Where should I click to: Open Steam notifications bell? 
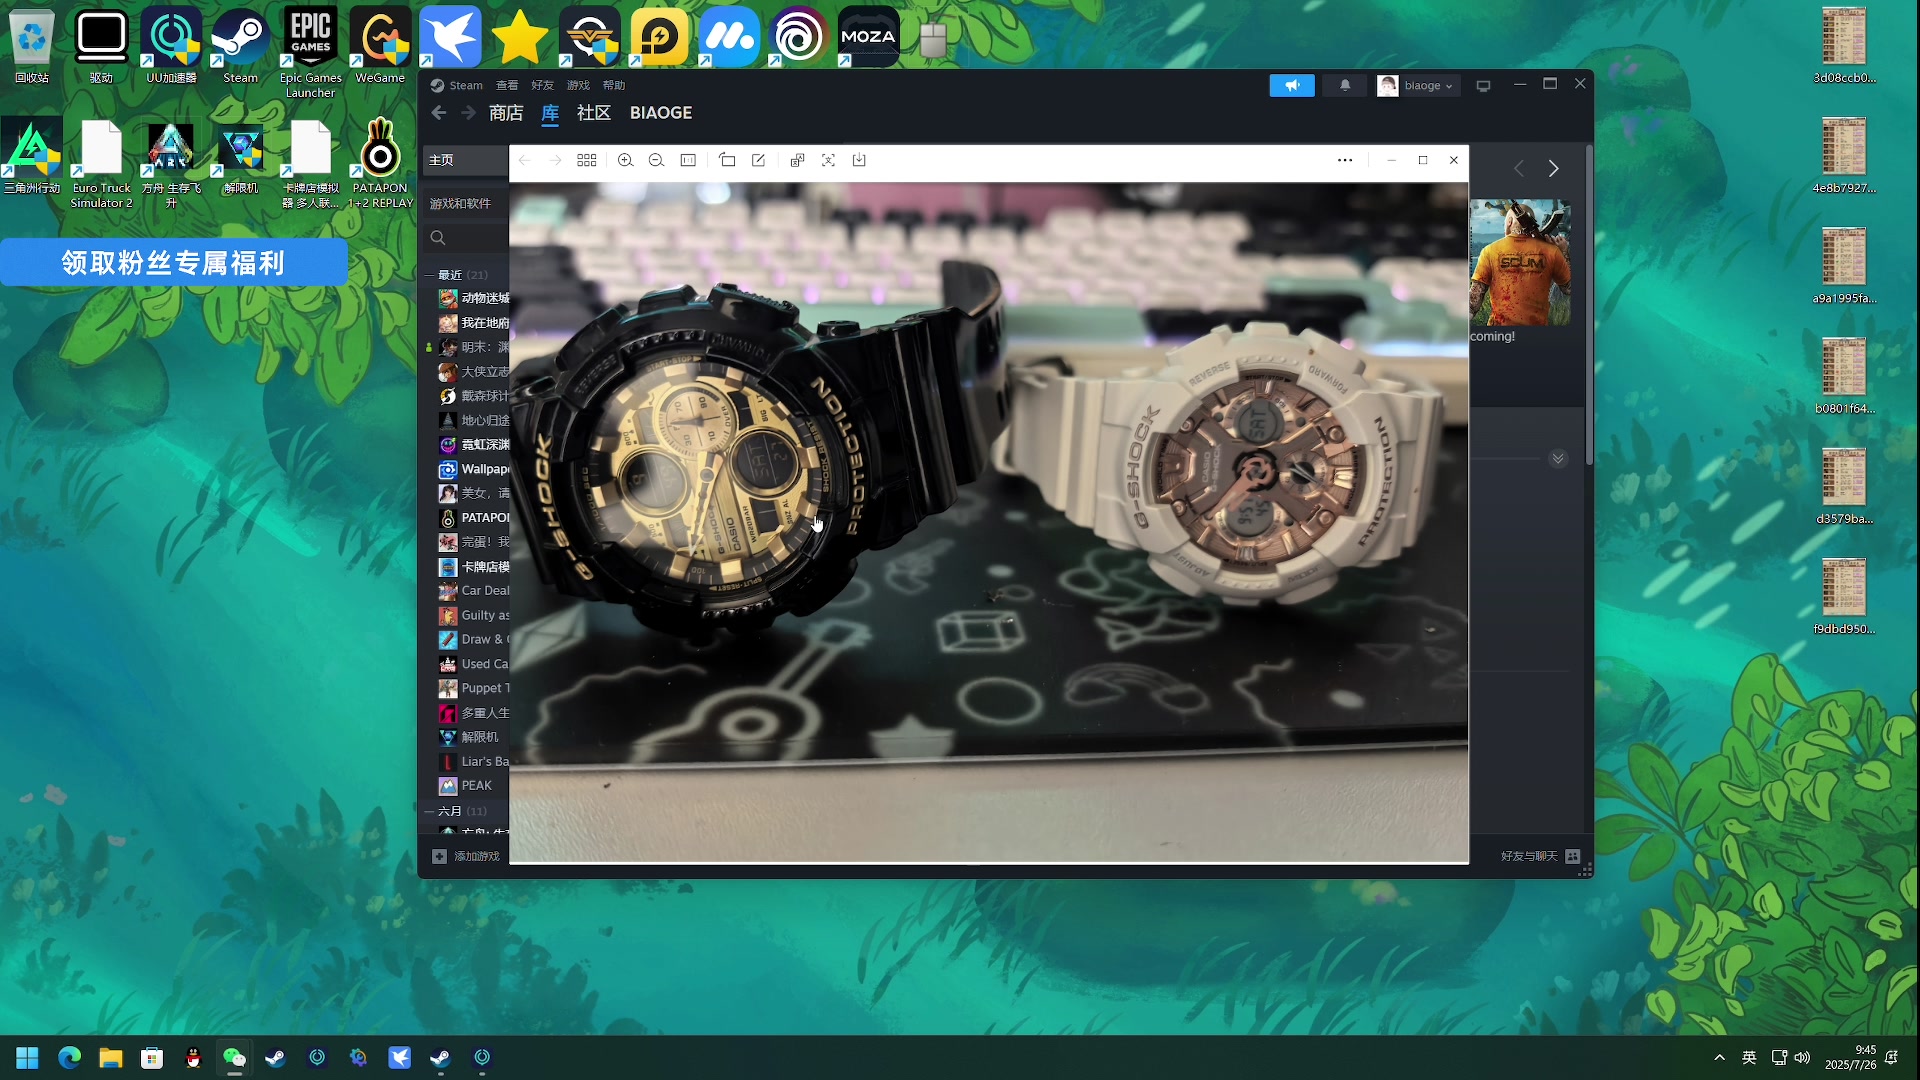click(x=1345, y=86)
